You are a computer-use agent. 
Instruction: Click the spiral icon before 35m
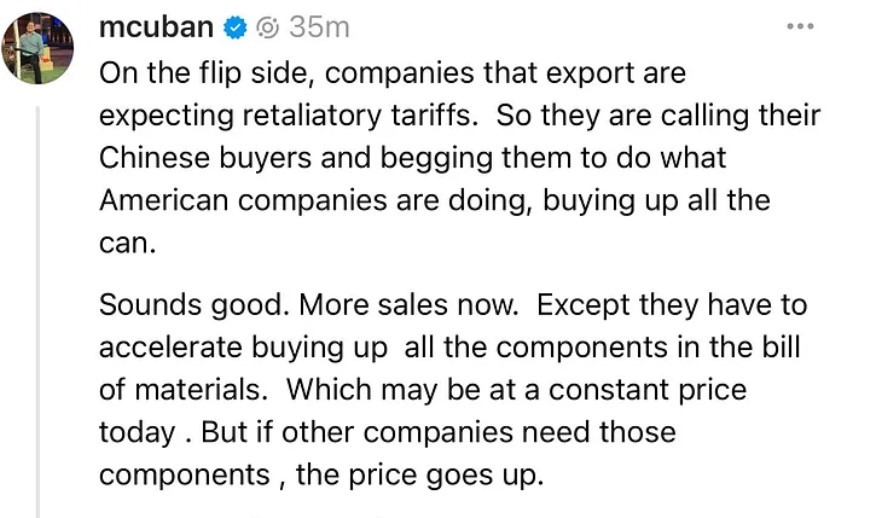(268, 28)
